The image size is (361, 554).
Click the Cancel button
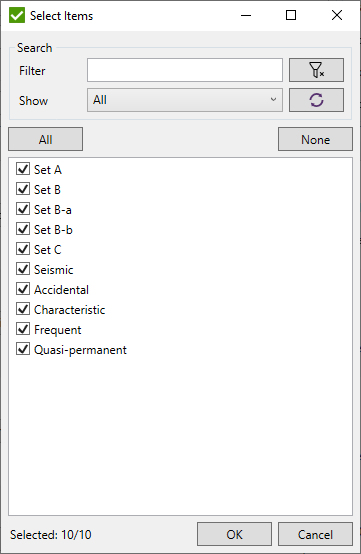(x=315, y=534)
